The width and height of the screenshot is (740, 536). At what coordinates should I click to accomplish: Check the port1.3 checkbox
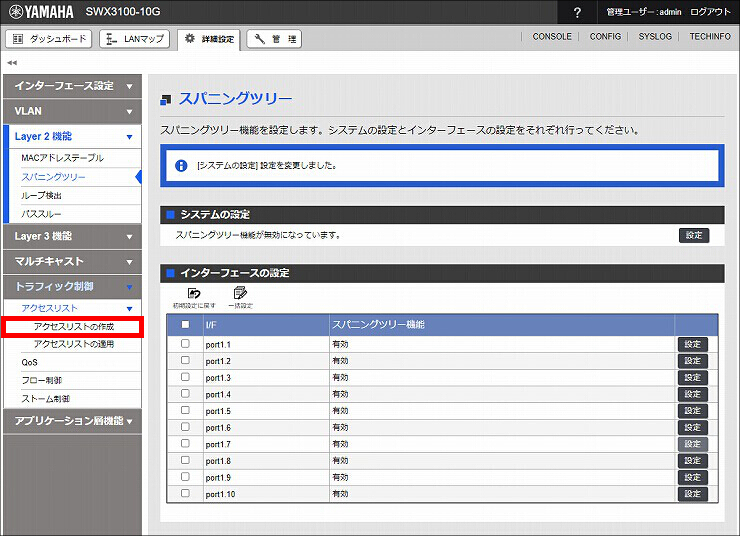pyautogui.click(x=185, y=377)
